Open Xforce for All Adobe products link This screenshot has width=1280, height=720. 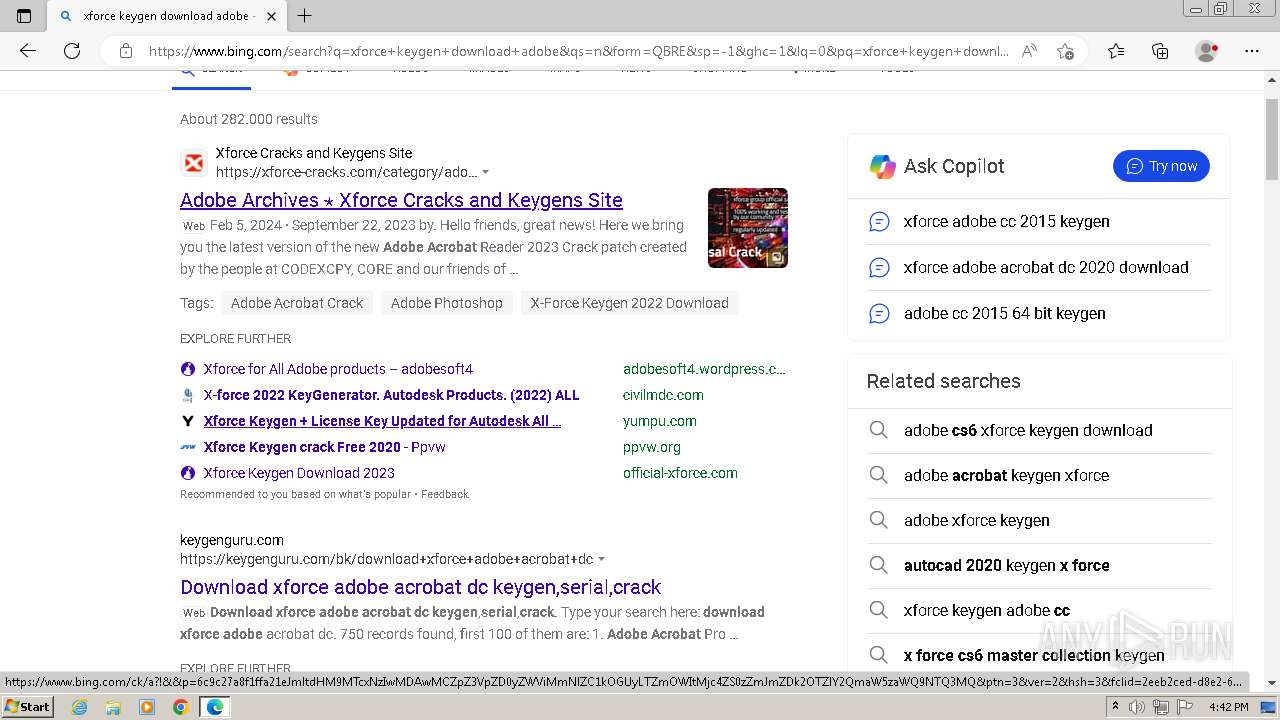338,369
